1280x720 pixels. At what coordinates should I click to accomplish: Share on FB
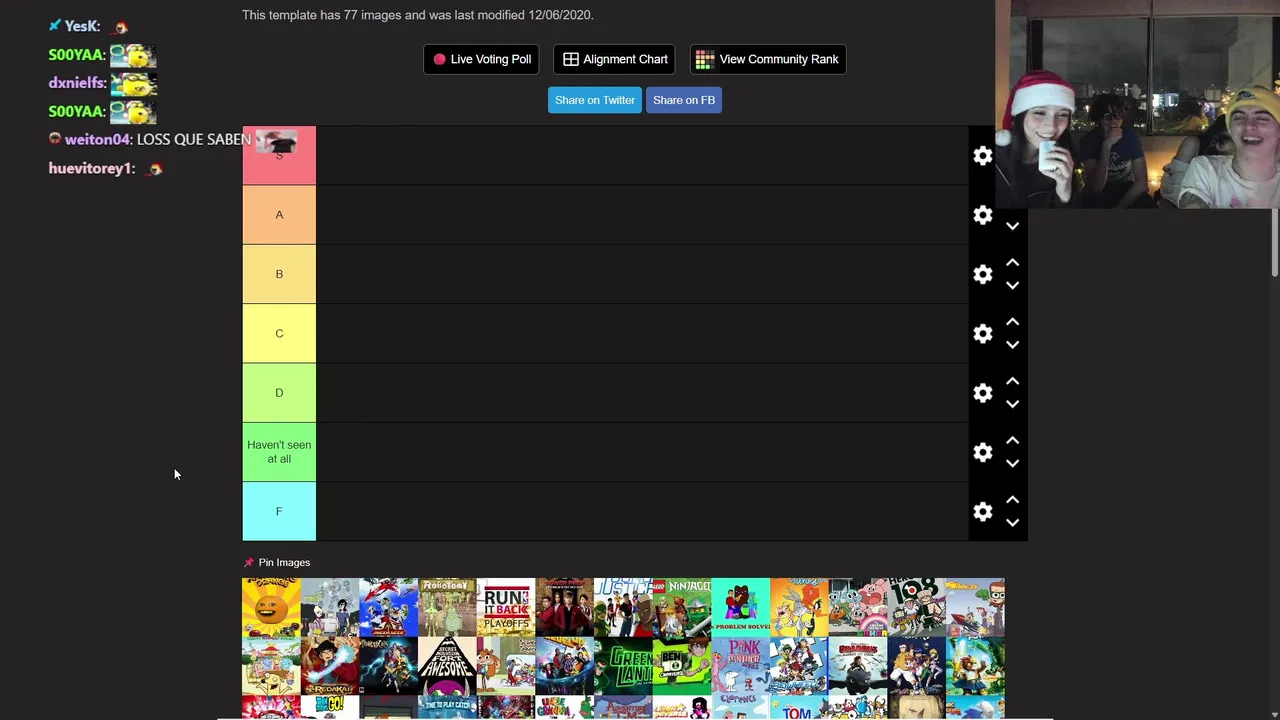click(x=684, y=100)
